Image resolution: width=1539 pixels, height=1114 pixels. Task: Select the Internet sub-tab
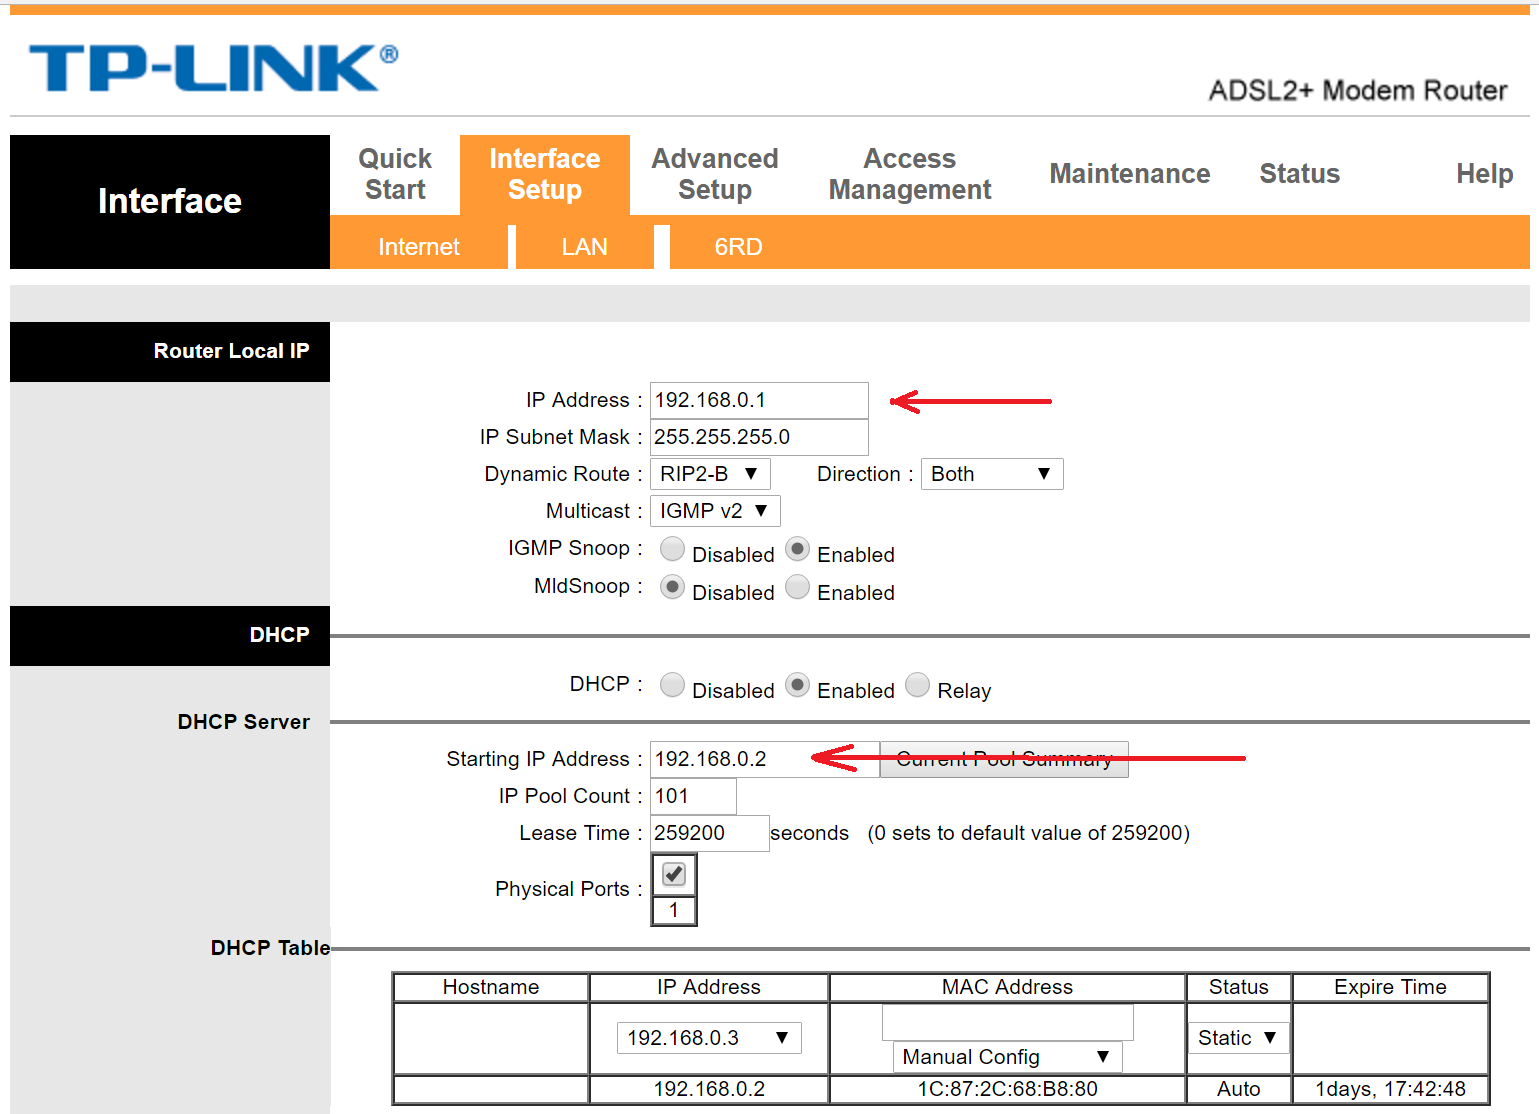point(418,247)
